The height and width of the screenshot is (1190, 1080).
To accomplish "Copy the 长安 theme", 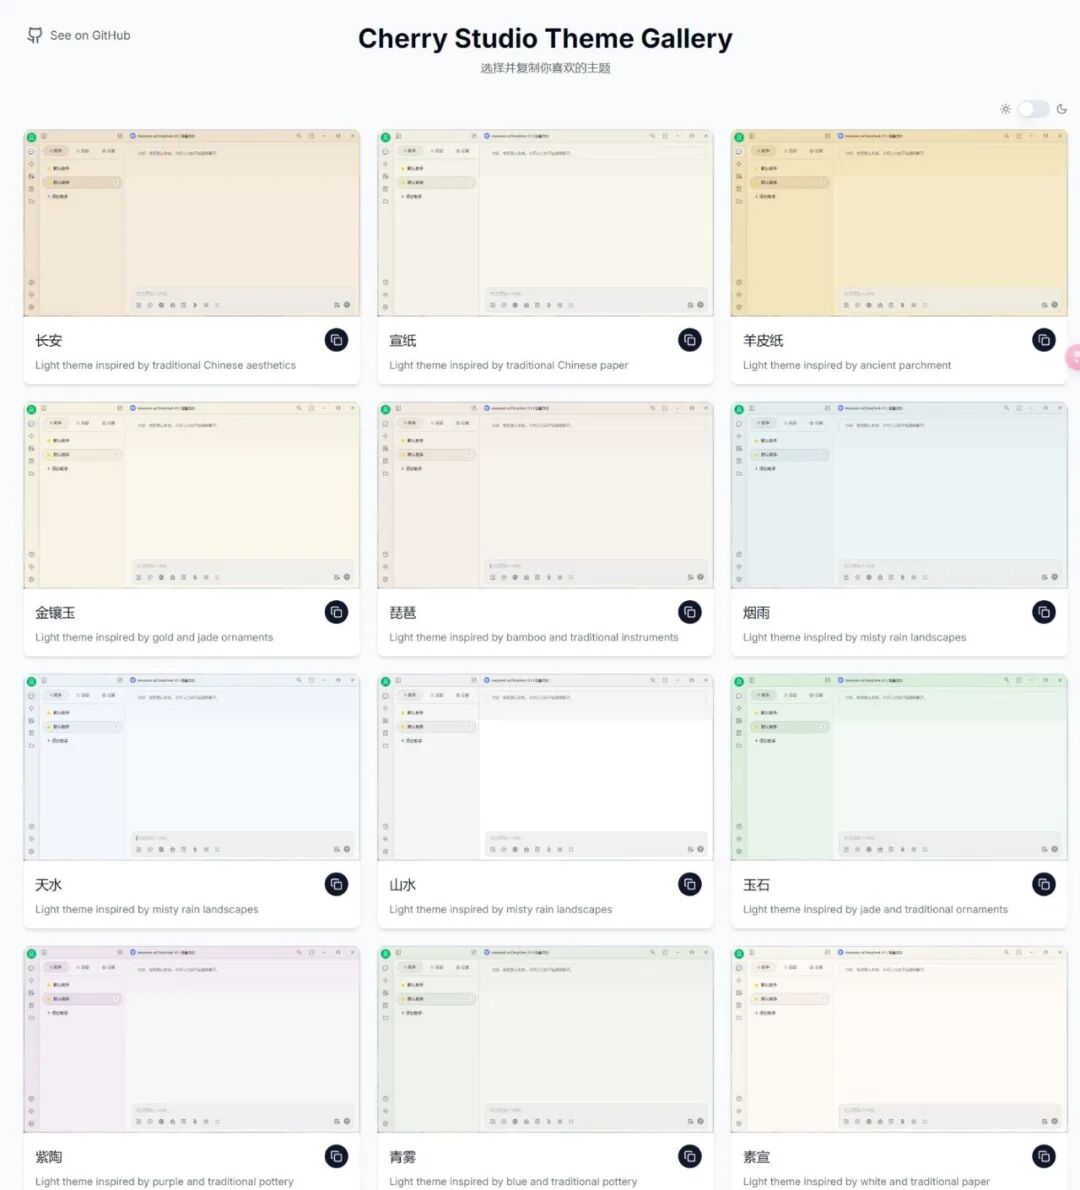I will pos(336,340).
